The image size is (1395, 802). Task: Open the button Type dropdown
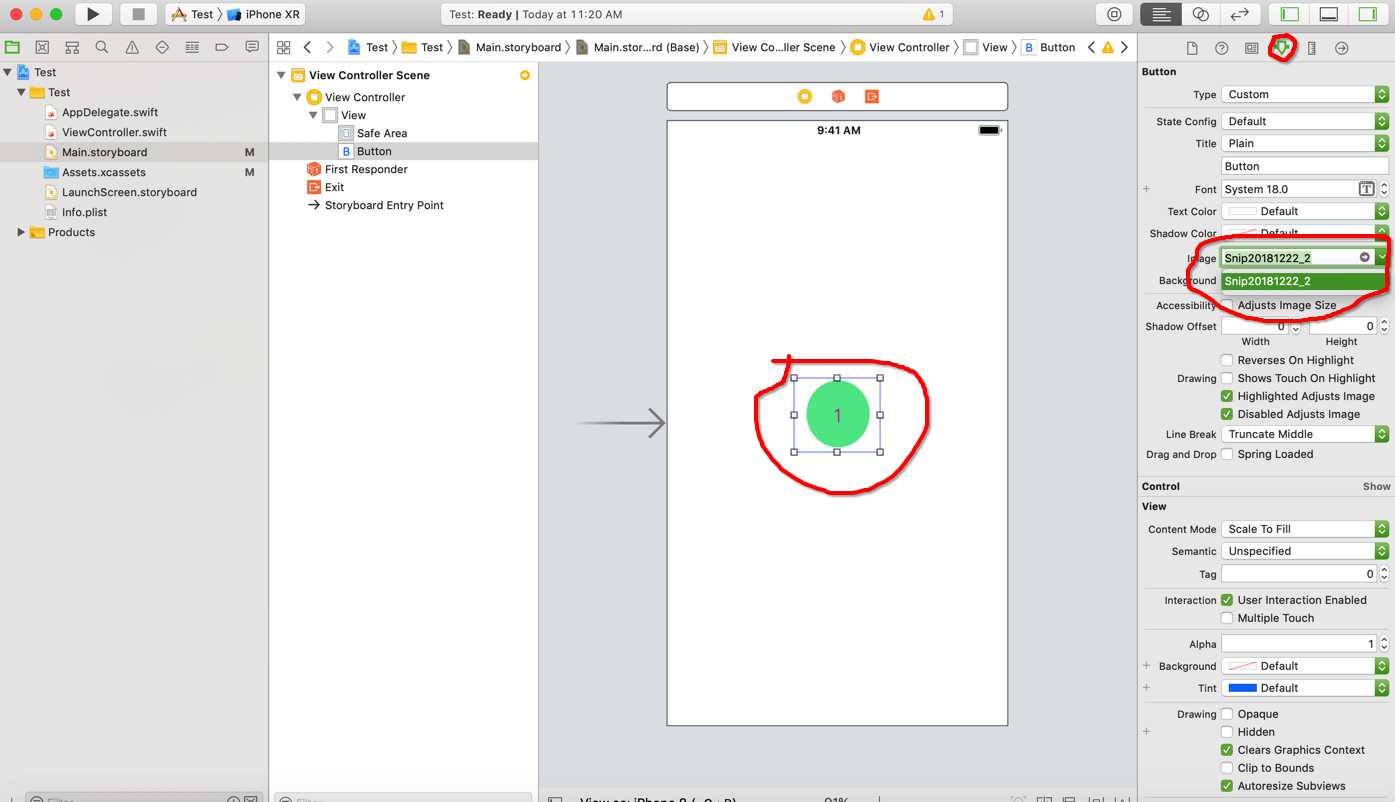[x=1305, y=94]
